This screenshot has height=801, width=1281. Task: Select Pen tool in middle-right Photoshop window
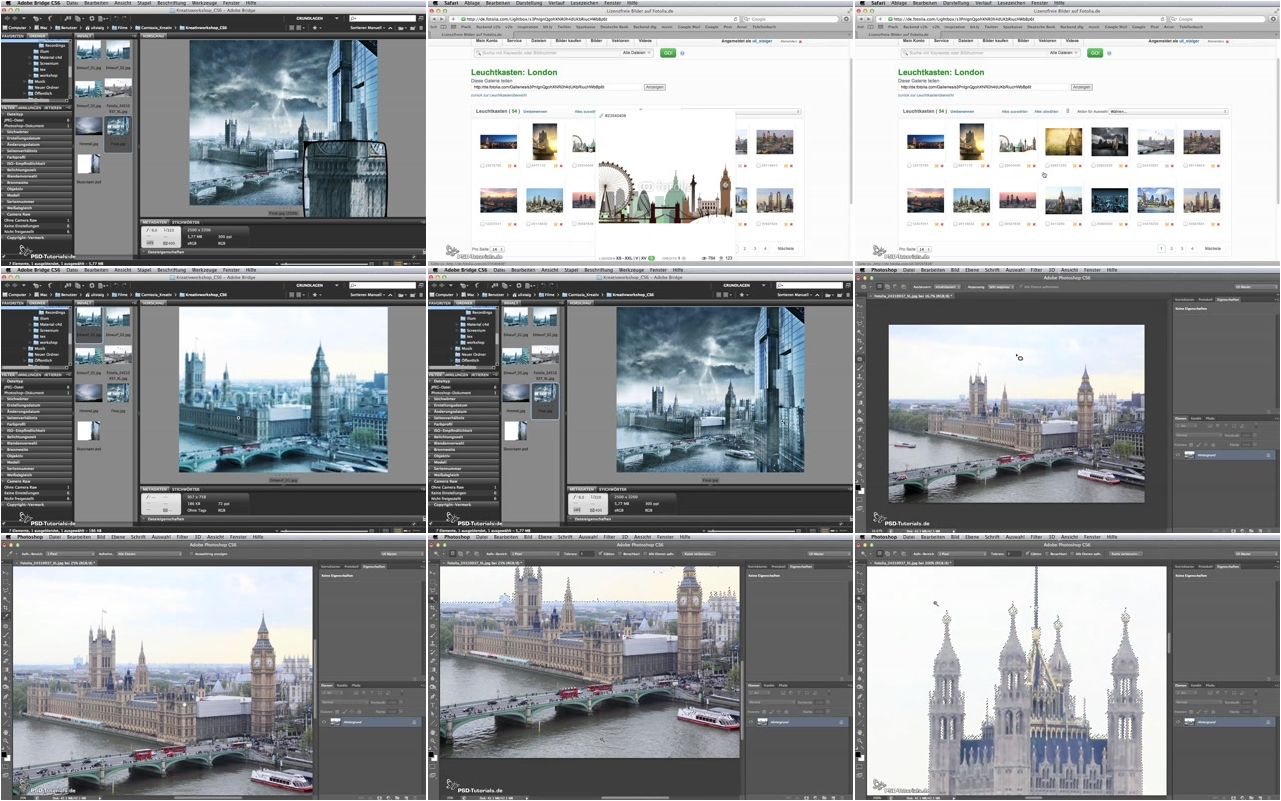pos(860,430)
